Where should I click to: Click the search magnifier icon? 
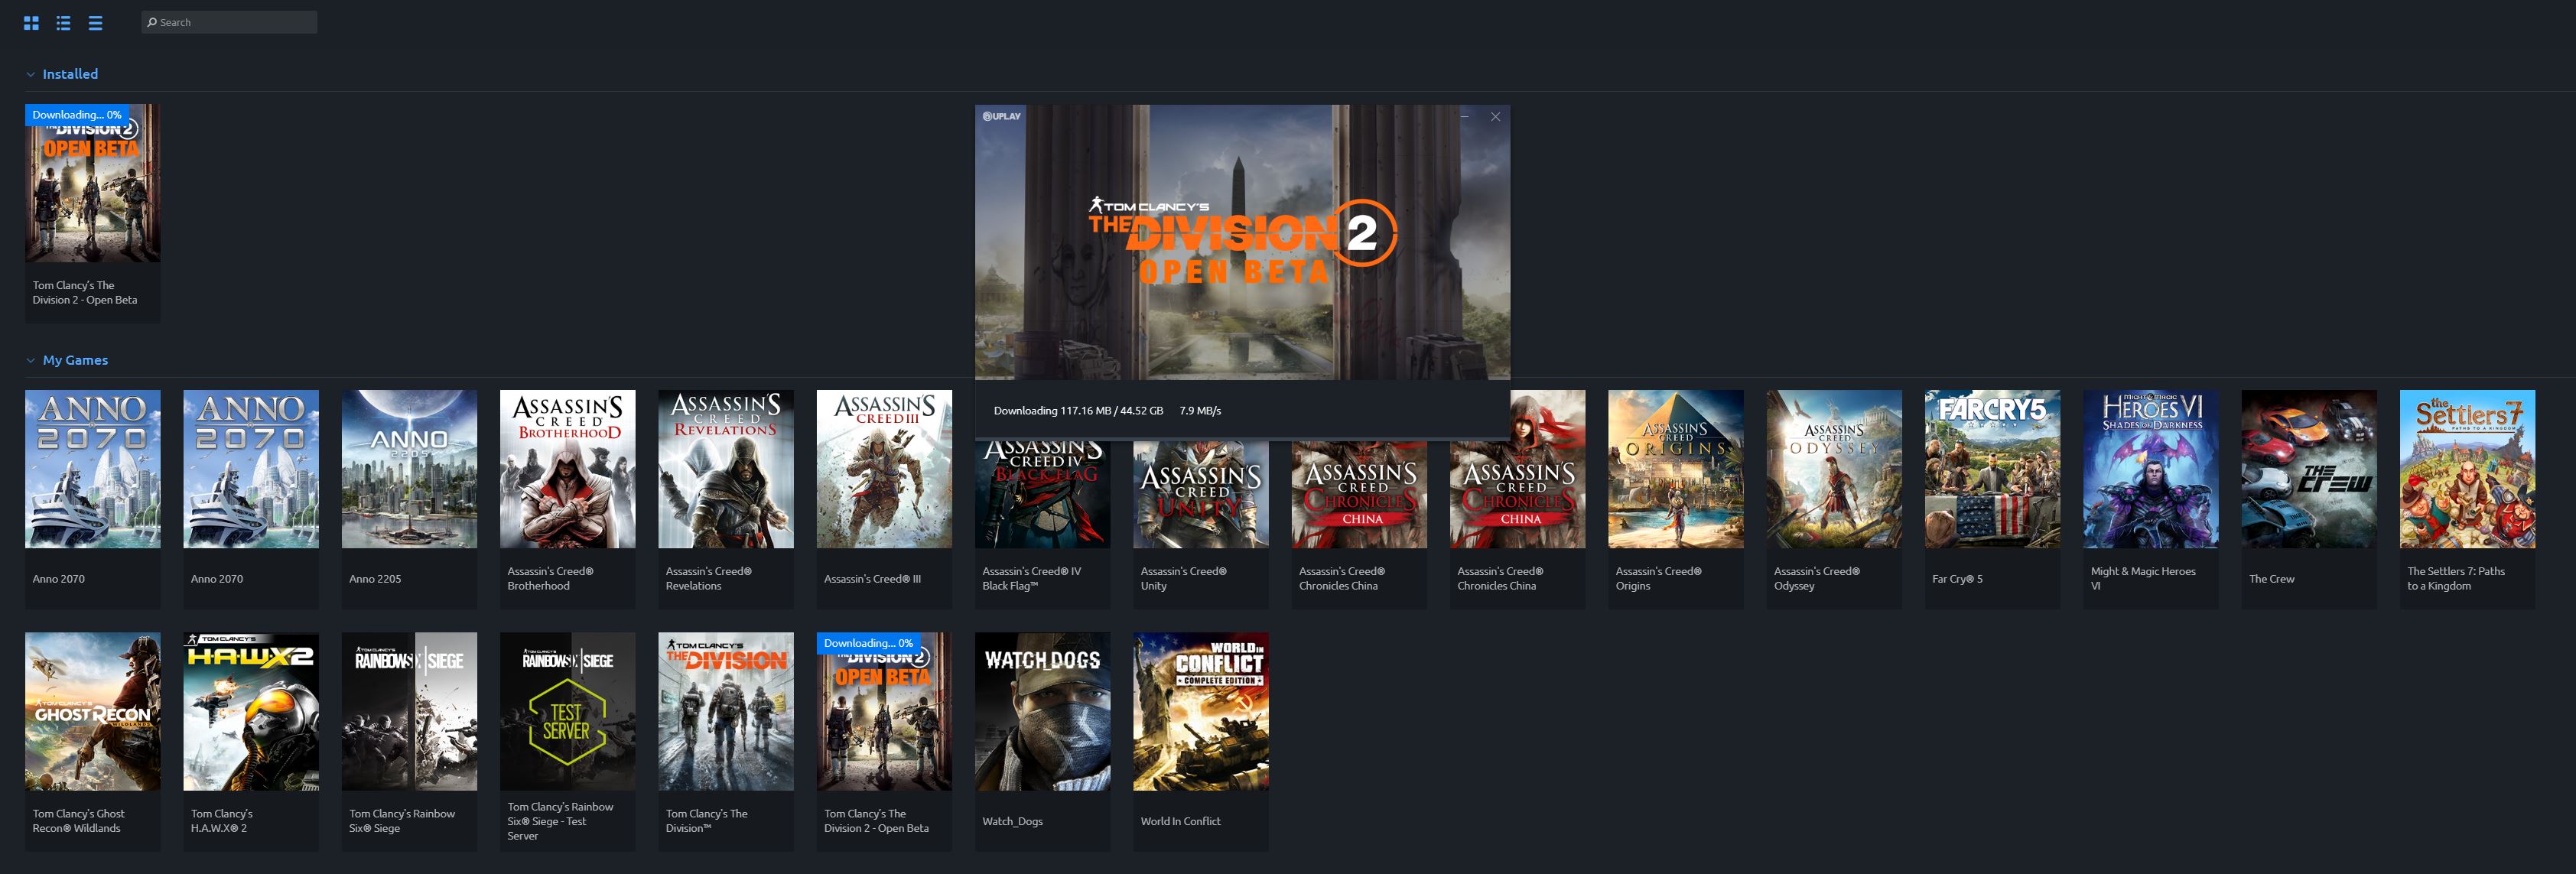click(x=152, y=22)
